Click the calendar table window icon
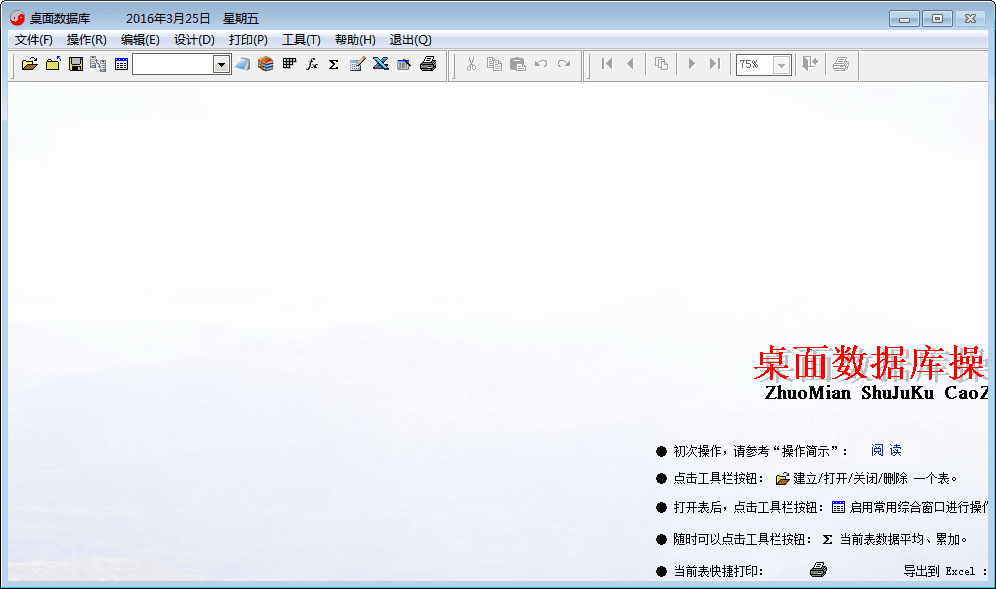This screenshot has width=996, height=589. pos(121,64)
